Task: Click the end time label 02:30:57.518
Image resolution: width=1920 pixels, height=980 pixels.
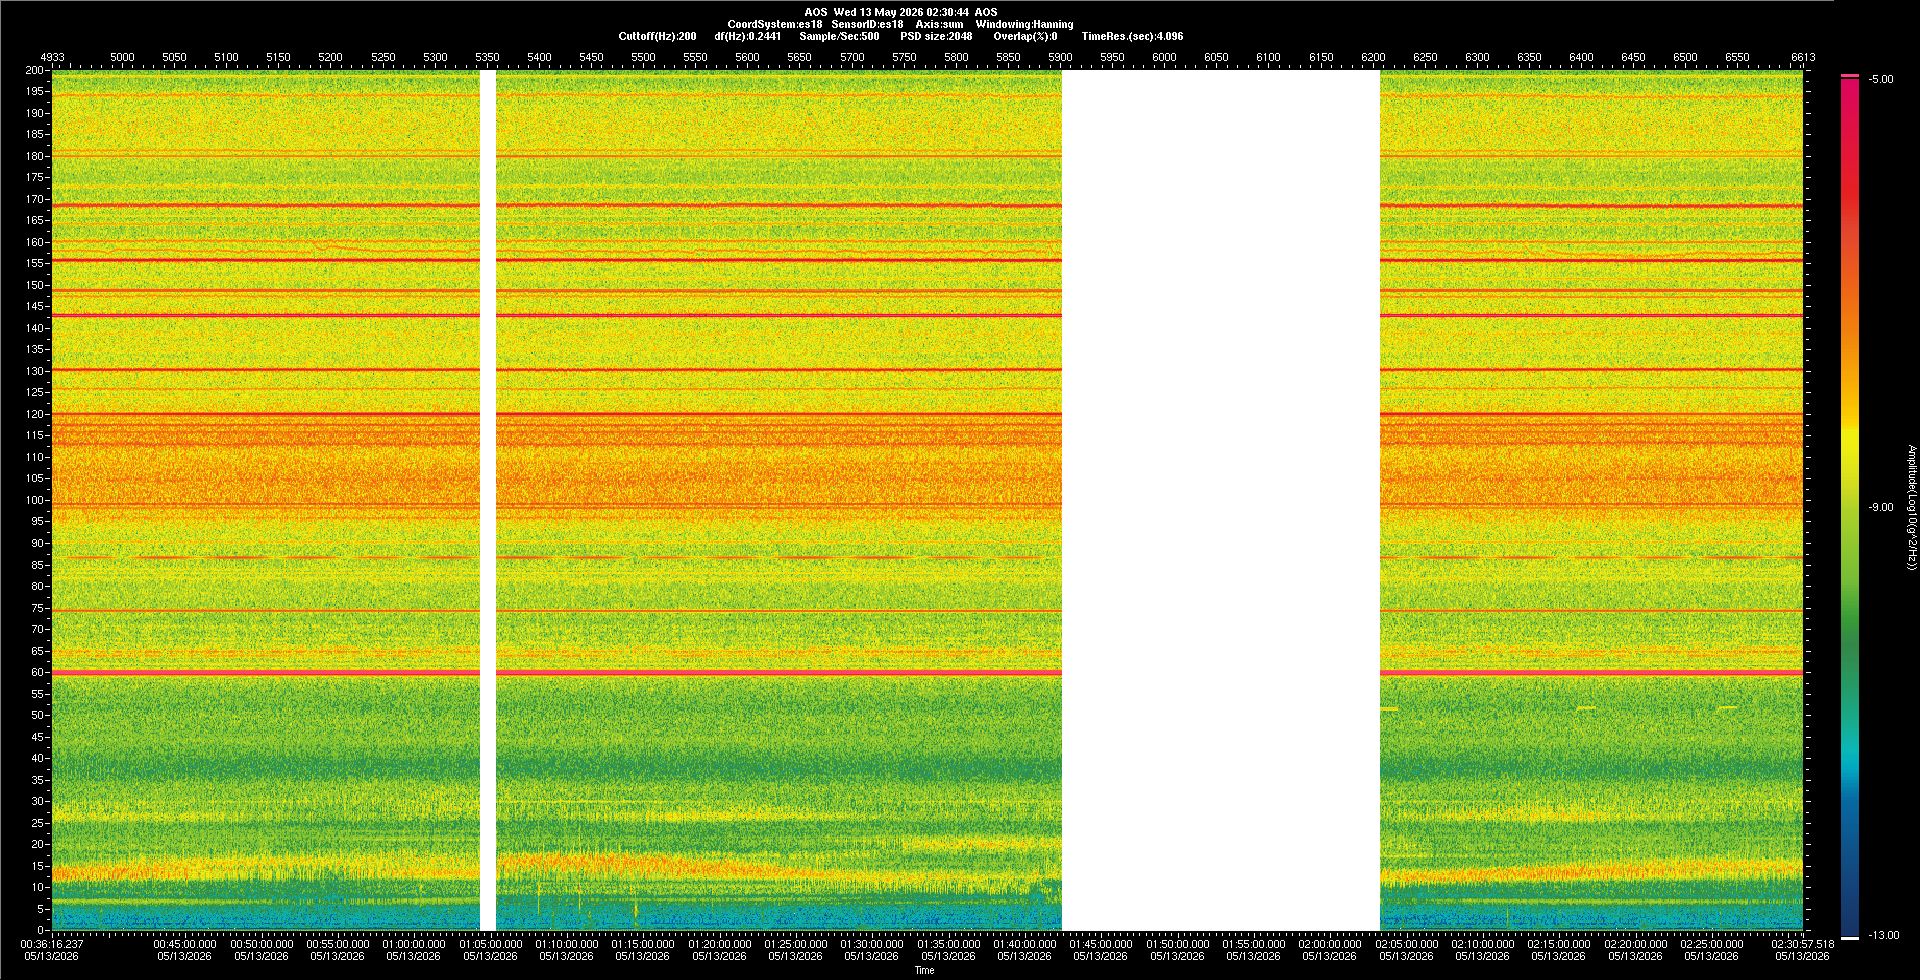Action: [x=1803, y=944]
